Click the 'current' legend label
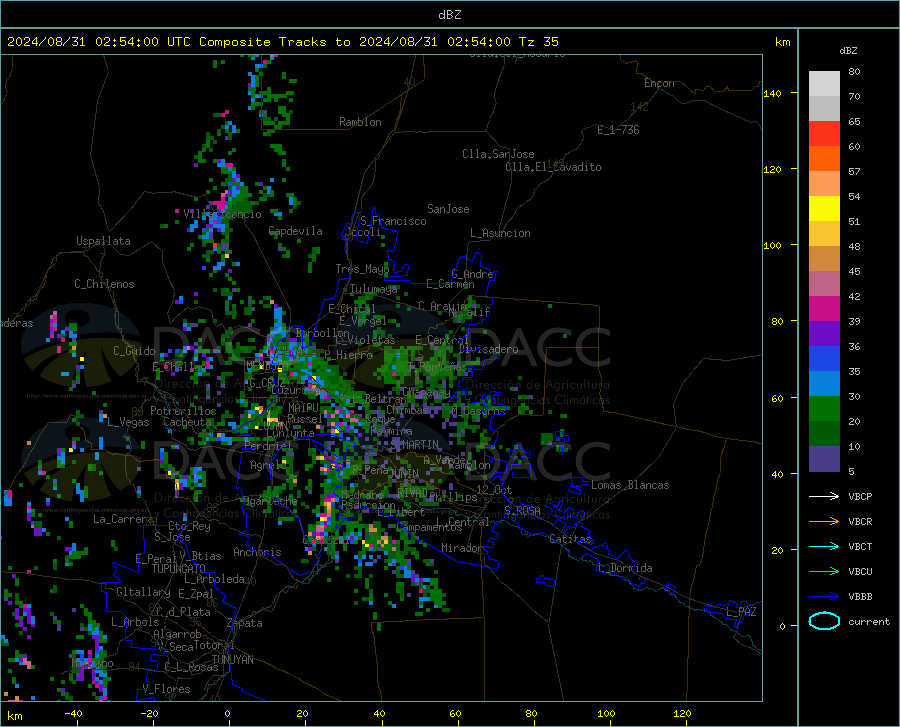Image resolution: width=900 pixels, height=727 pixels. point(869,621)
